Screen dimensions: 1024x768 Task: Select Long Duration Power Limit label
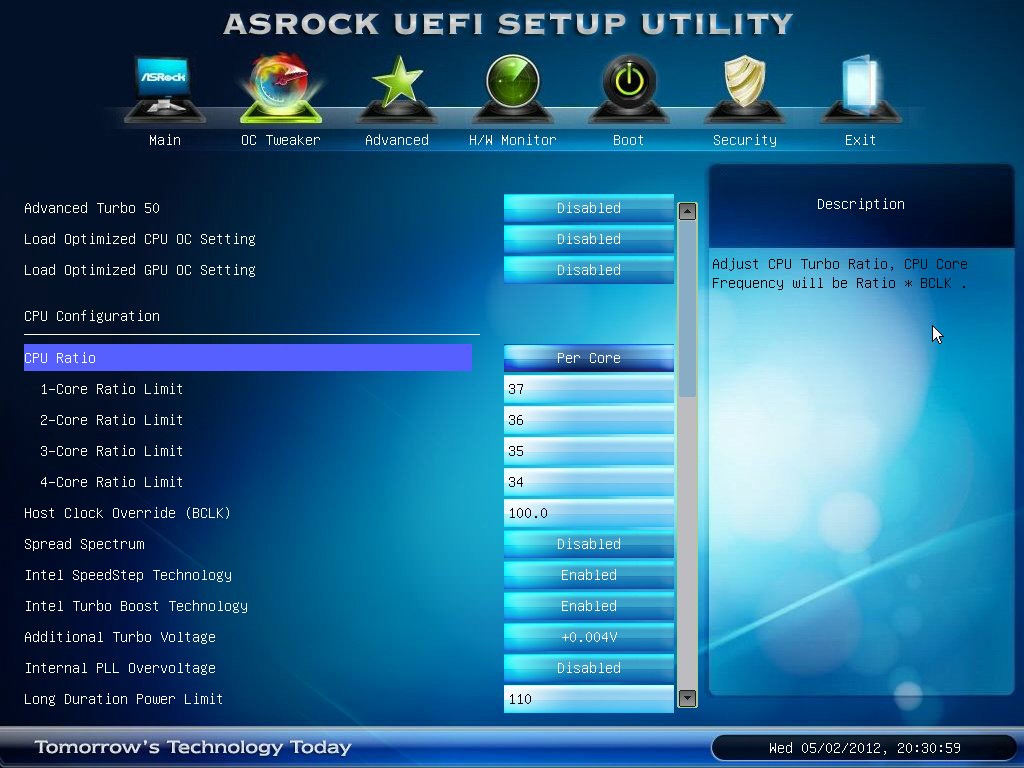(123, 699)
